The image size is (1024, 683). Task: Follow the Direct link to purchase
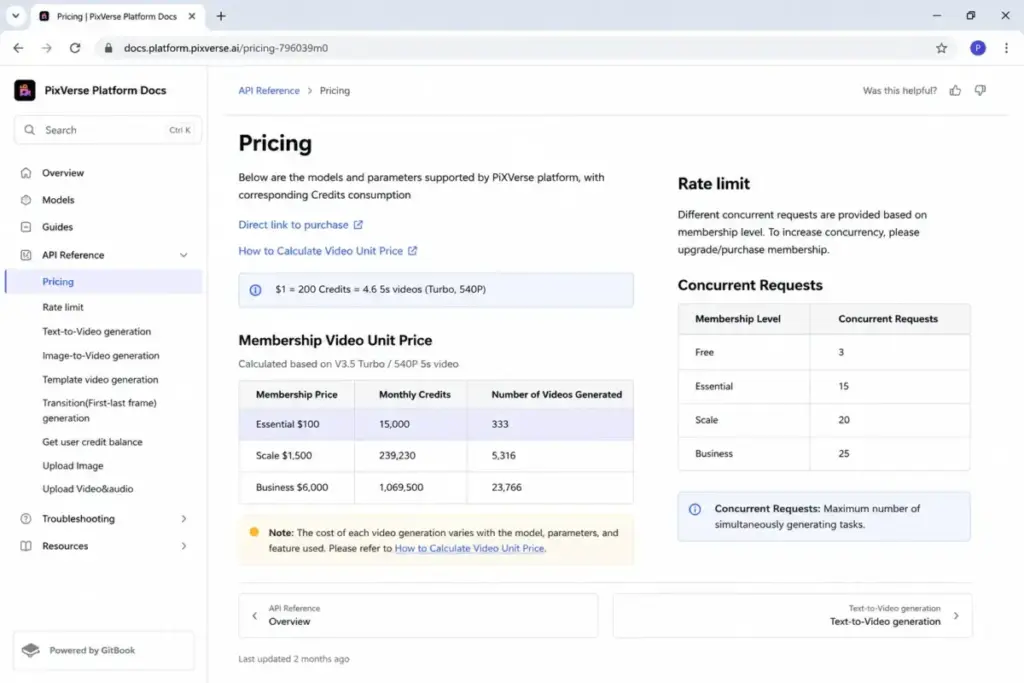click(293, 225)
